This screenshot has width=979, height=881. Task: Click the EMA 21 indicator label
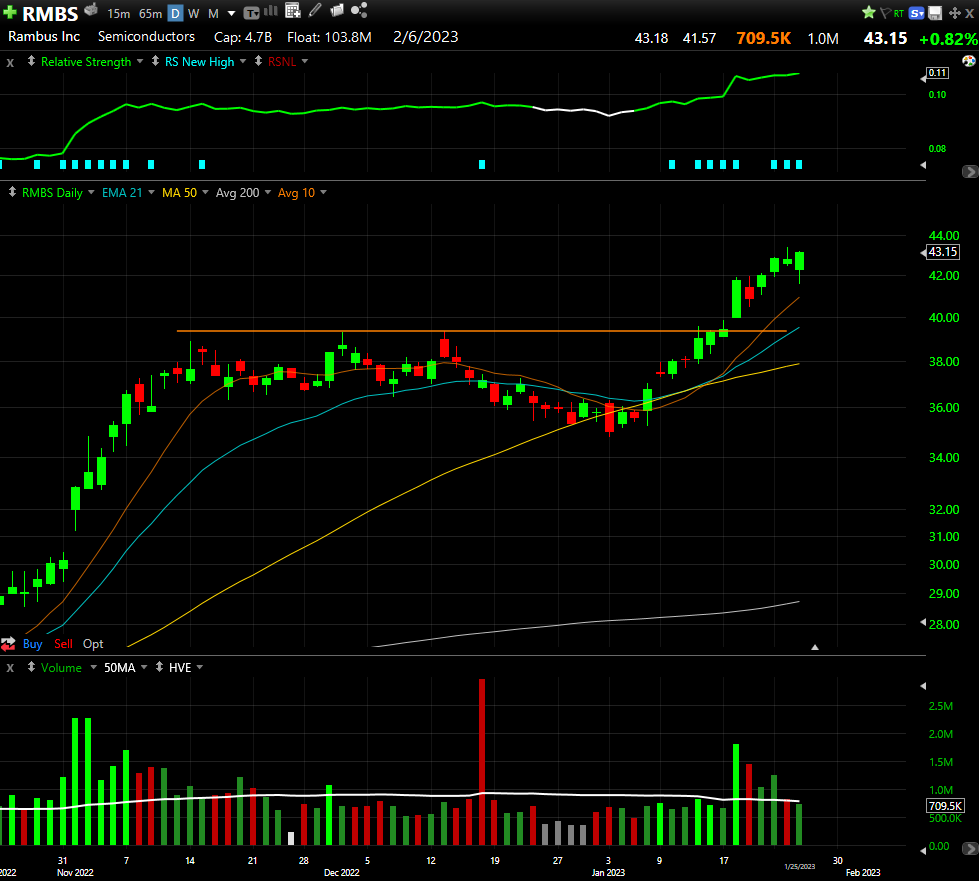[x=122, y=193]
